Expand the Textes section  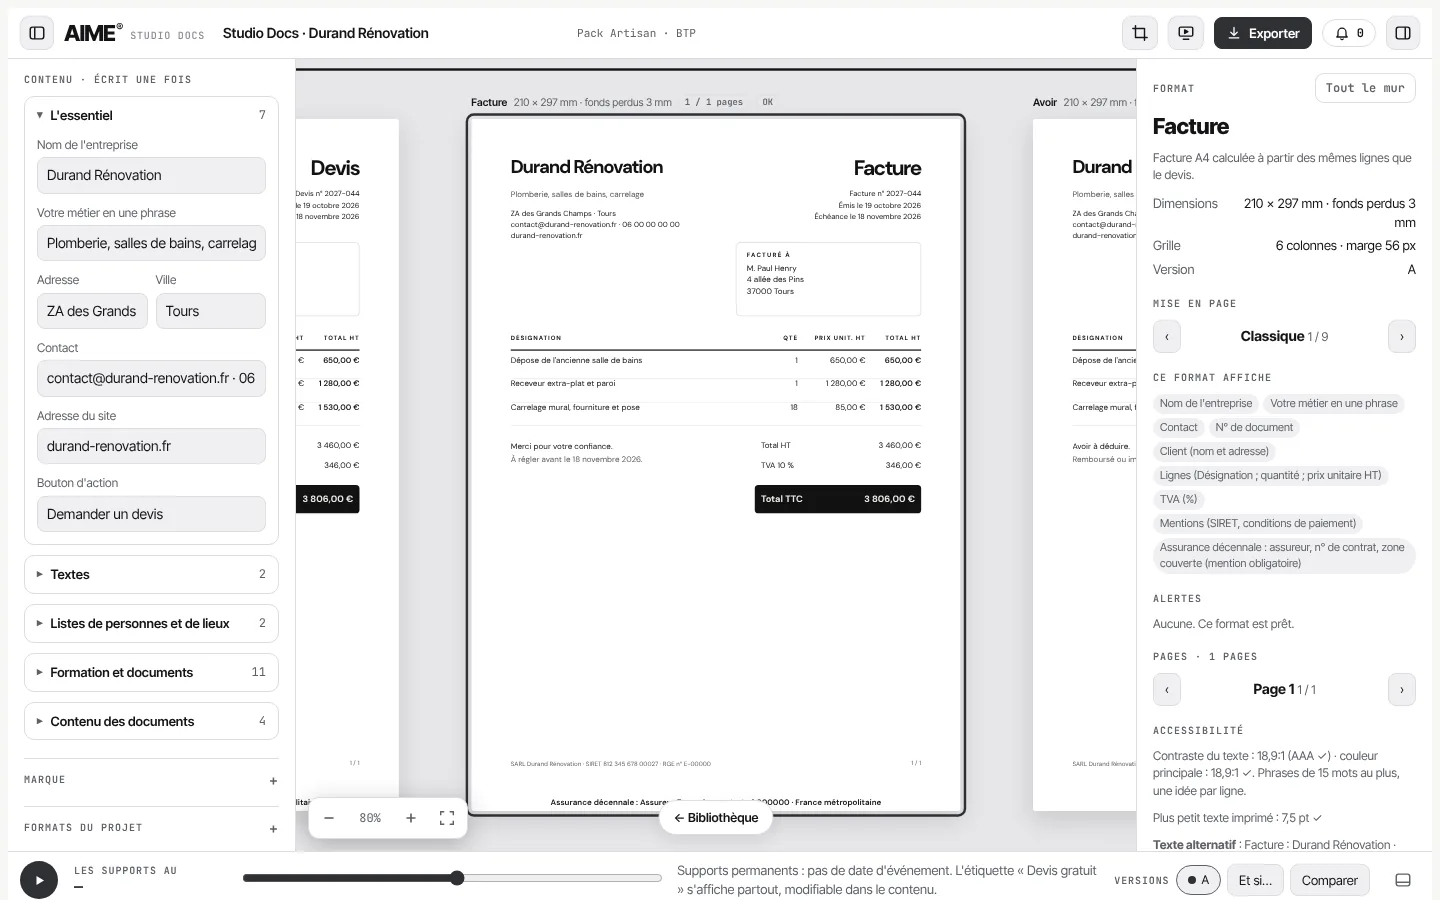(x=151, y=574)
